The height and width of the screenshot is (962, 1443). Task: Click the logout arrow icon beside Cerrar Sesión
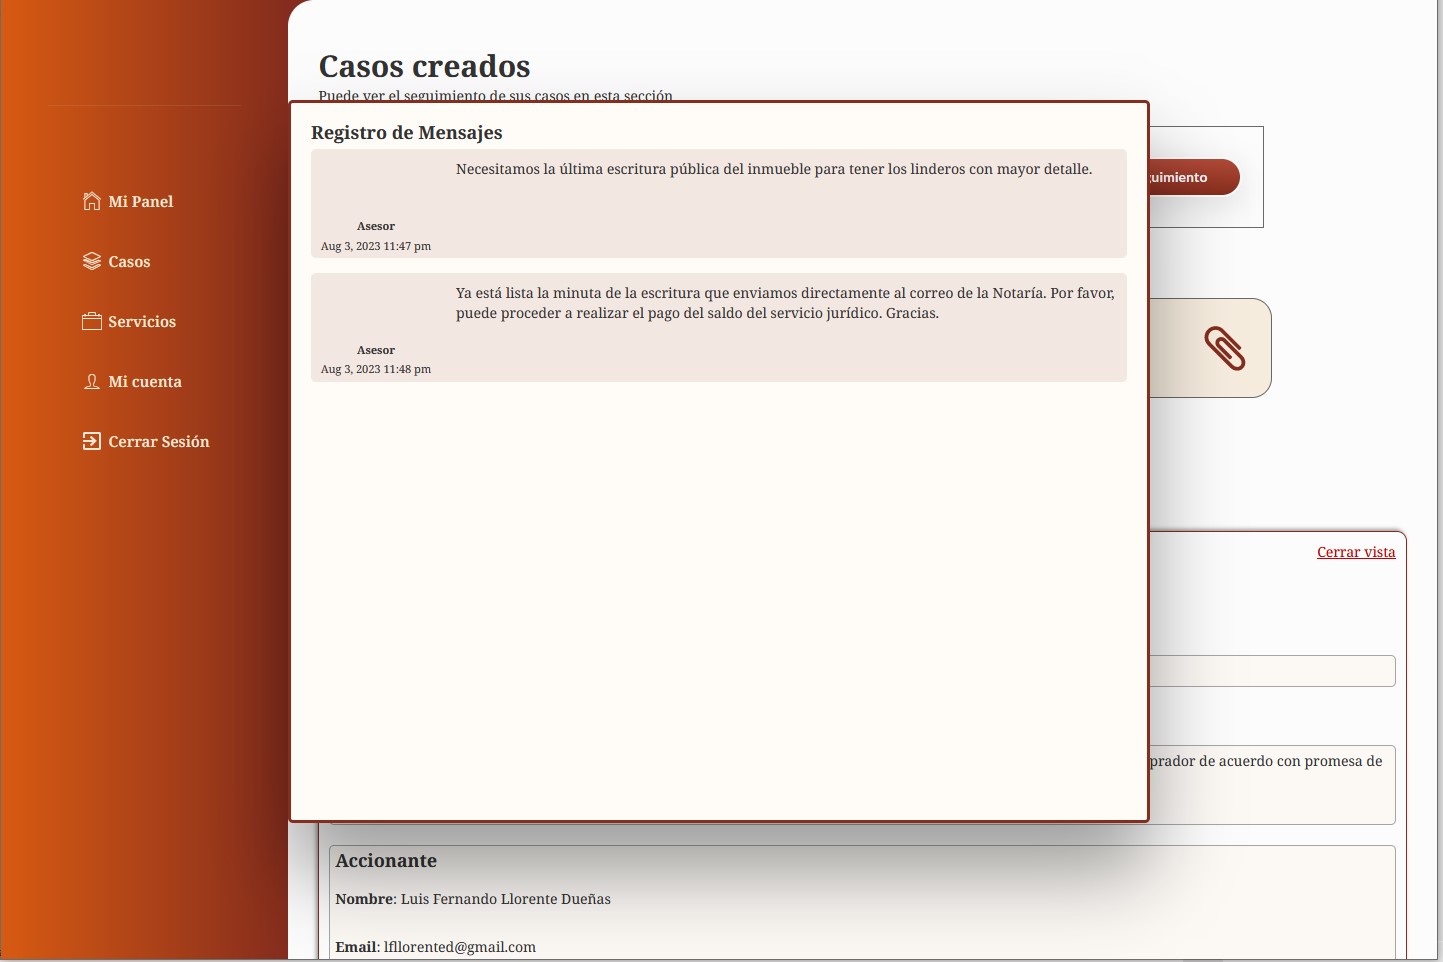[x=91, y=441]
